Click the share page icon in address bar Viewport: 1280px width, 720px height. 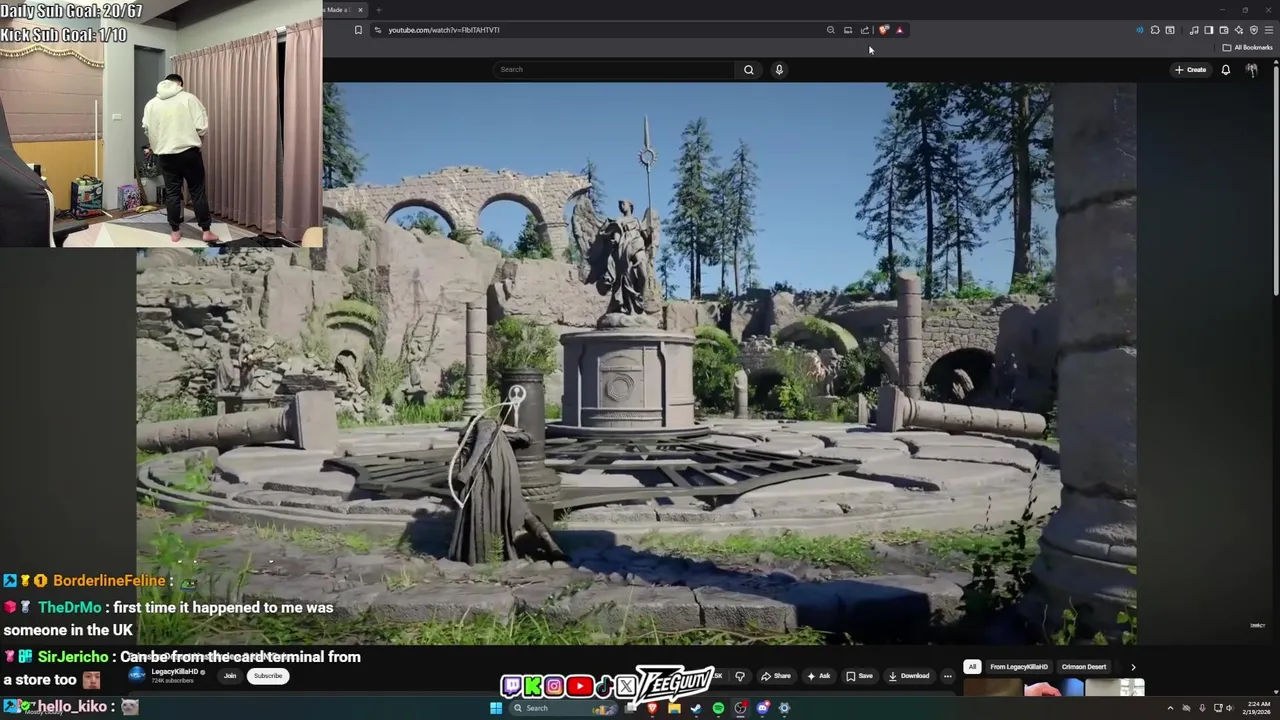point(865,30)
